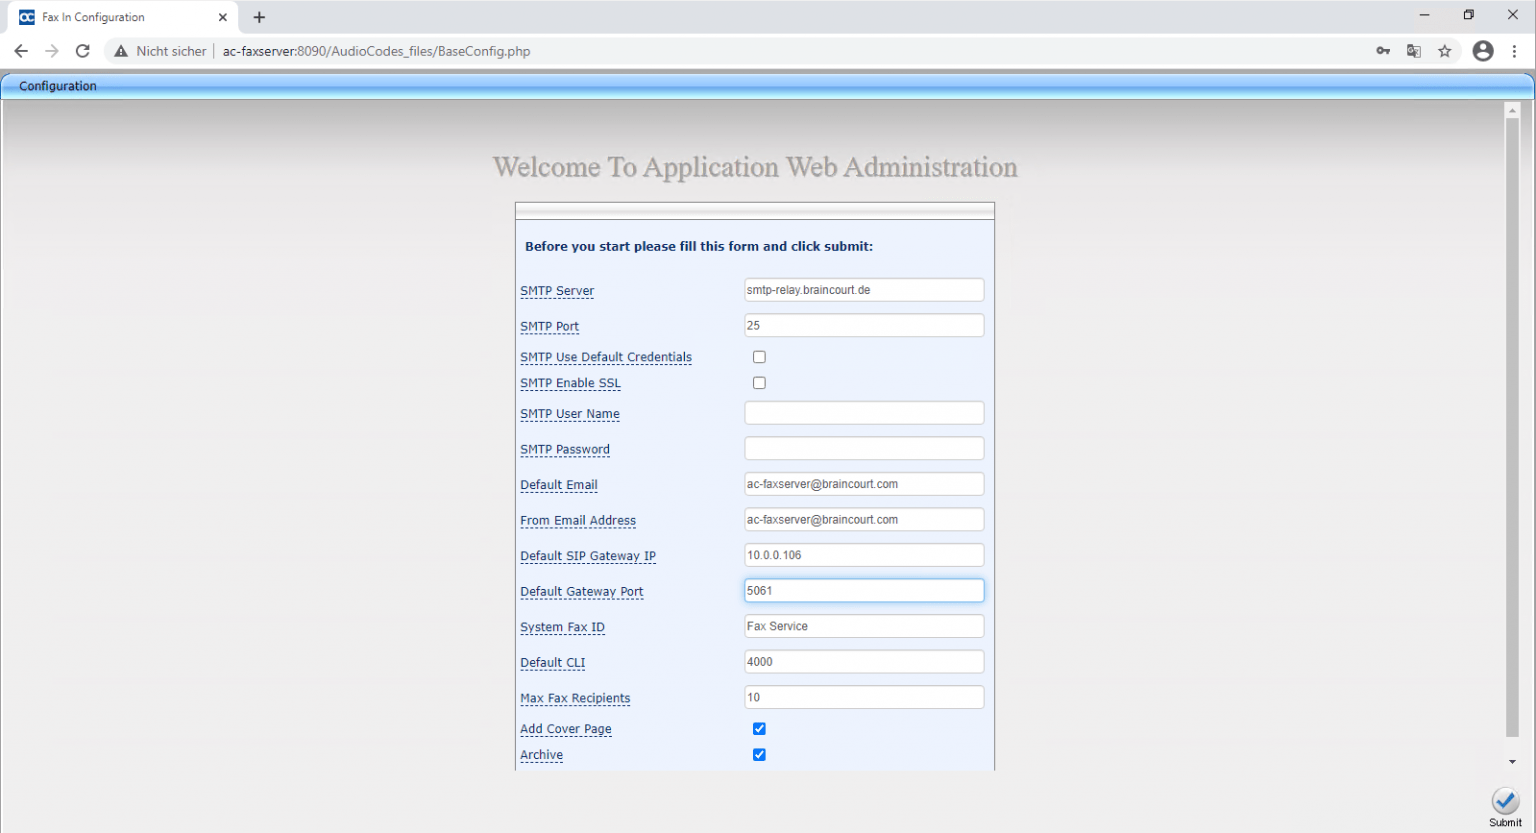Viewport: 1536px width, 833px height.
Task: Click the Submit checkmark icon
Action: [1505, 801]
